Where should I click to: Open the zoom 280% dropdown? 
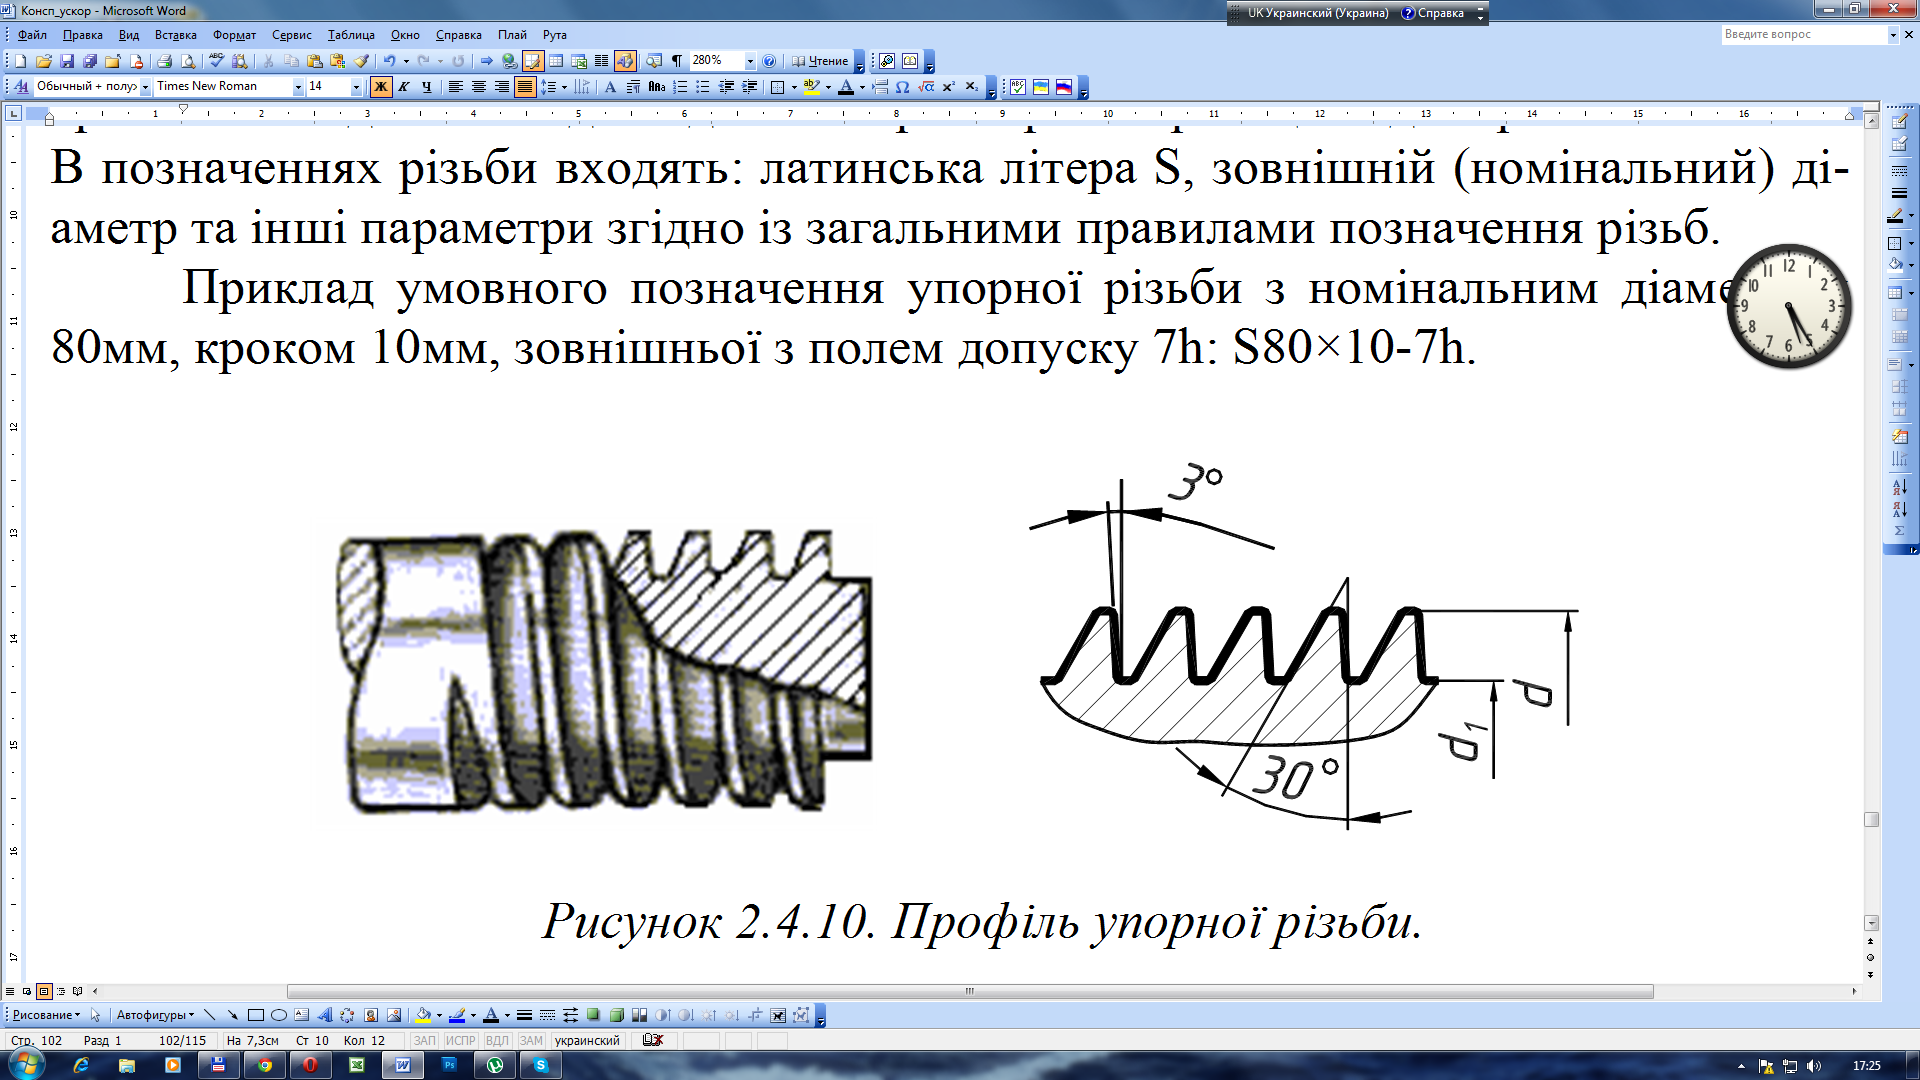coord(750,61)
